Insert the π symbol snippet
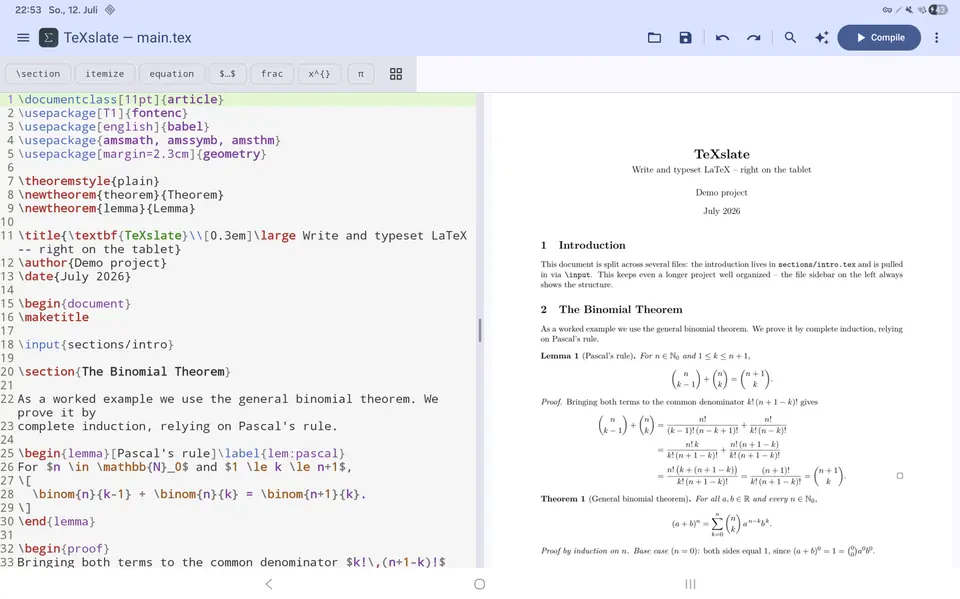This screenshot has width=960, height=599. coord(361,73)
